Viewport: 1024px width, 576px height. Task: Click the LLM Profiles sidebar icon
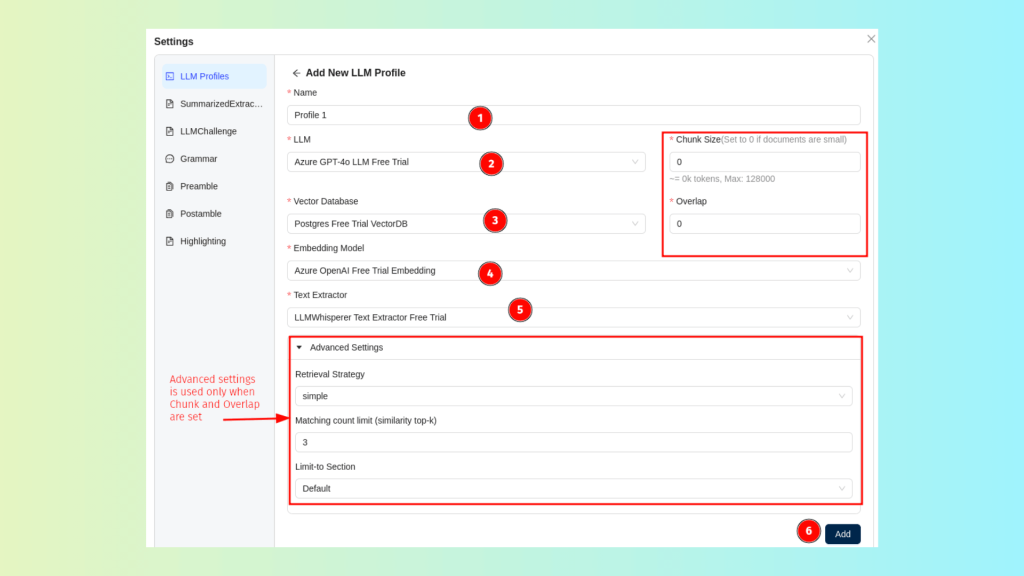tap(170, 76)
